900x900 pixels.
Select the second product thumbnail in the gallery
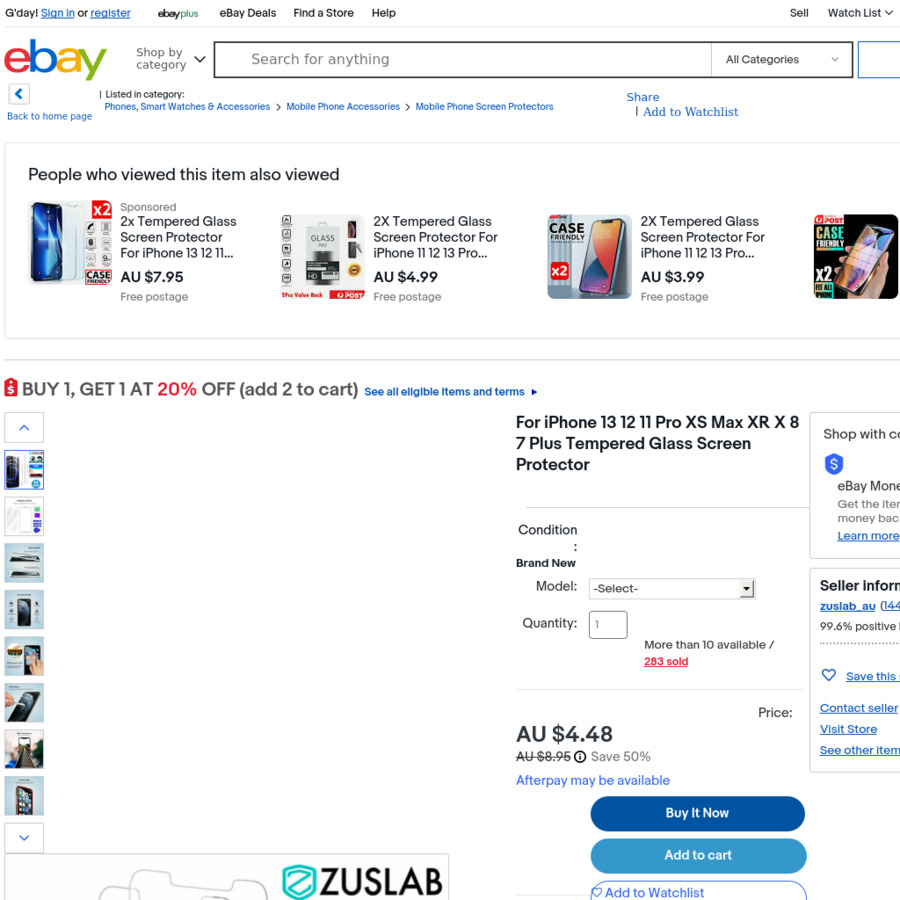(x=24, y=517)
